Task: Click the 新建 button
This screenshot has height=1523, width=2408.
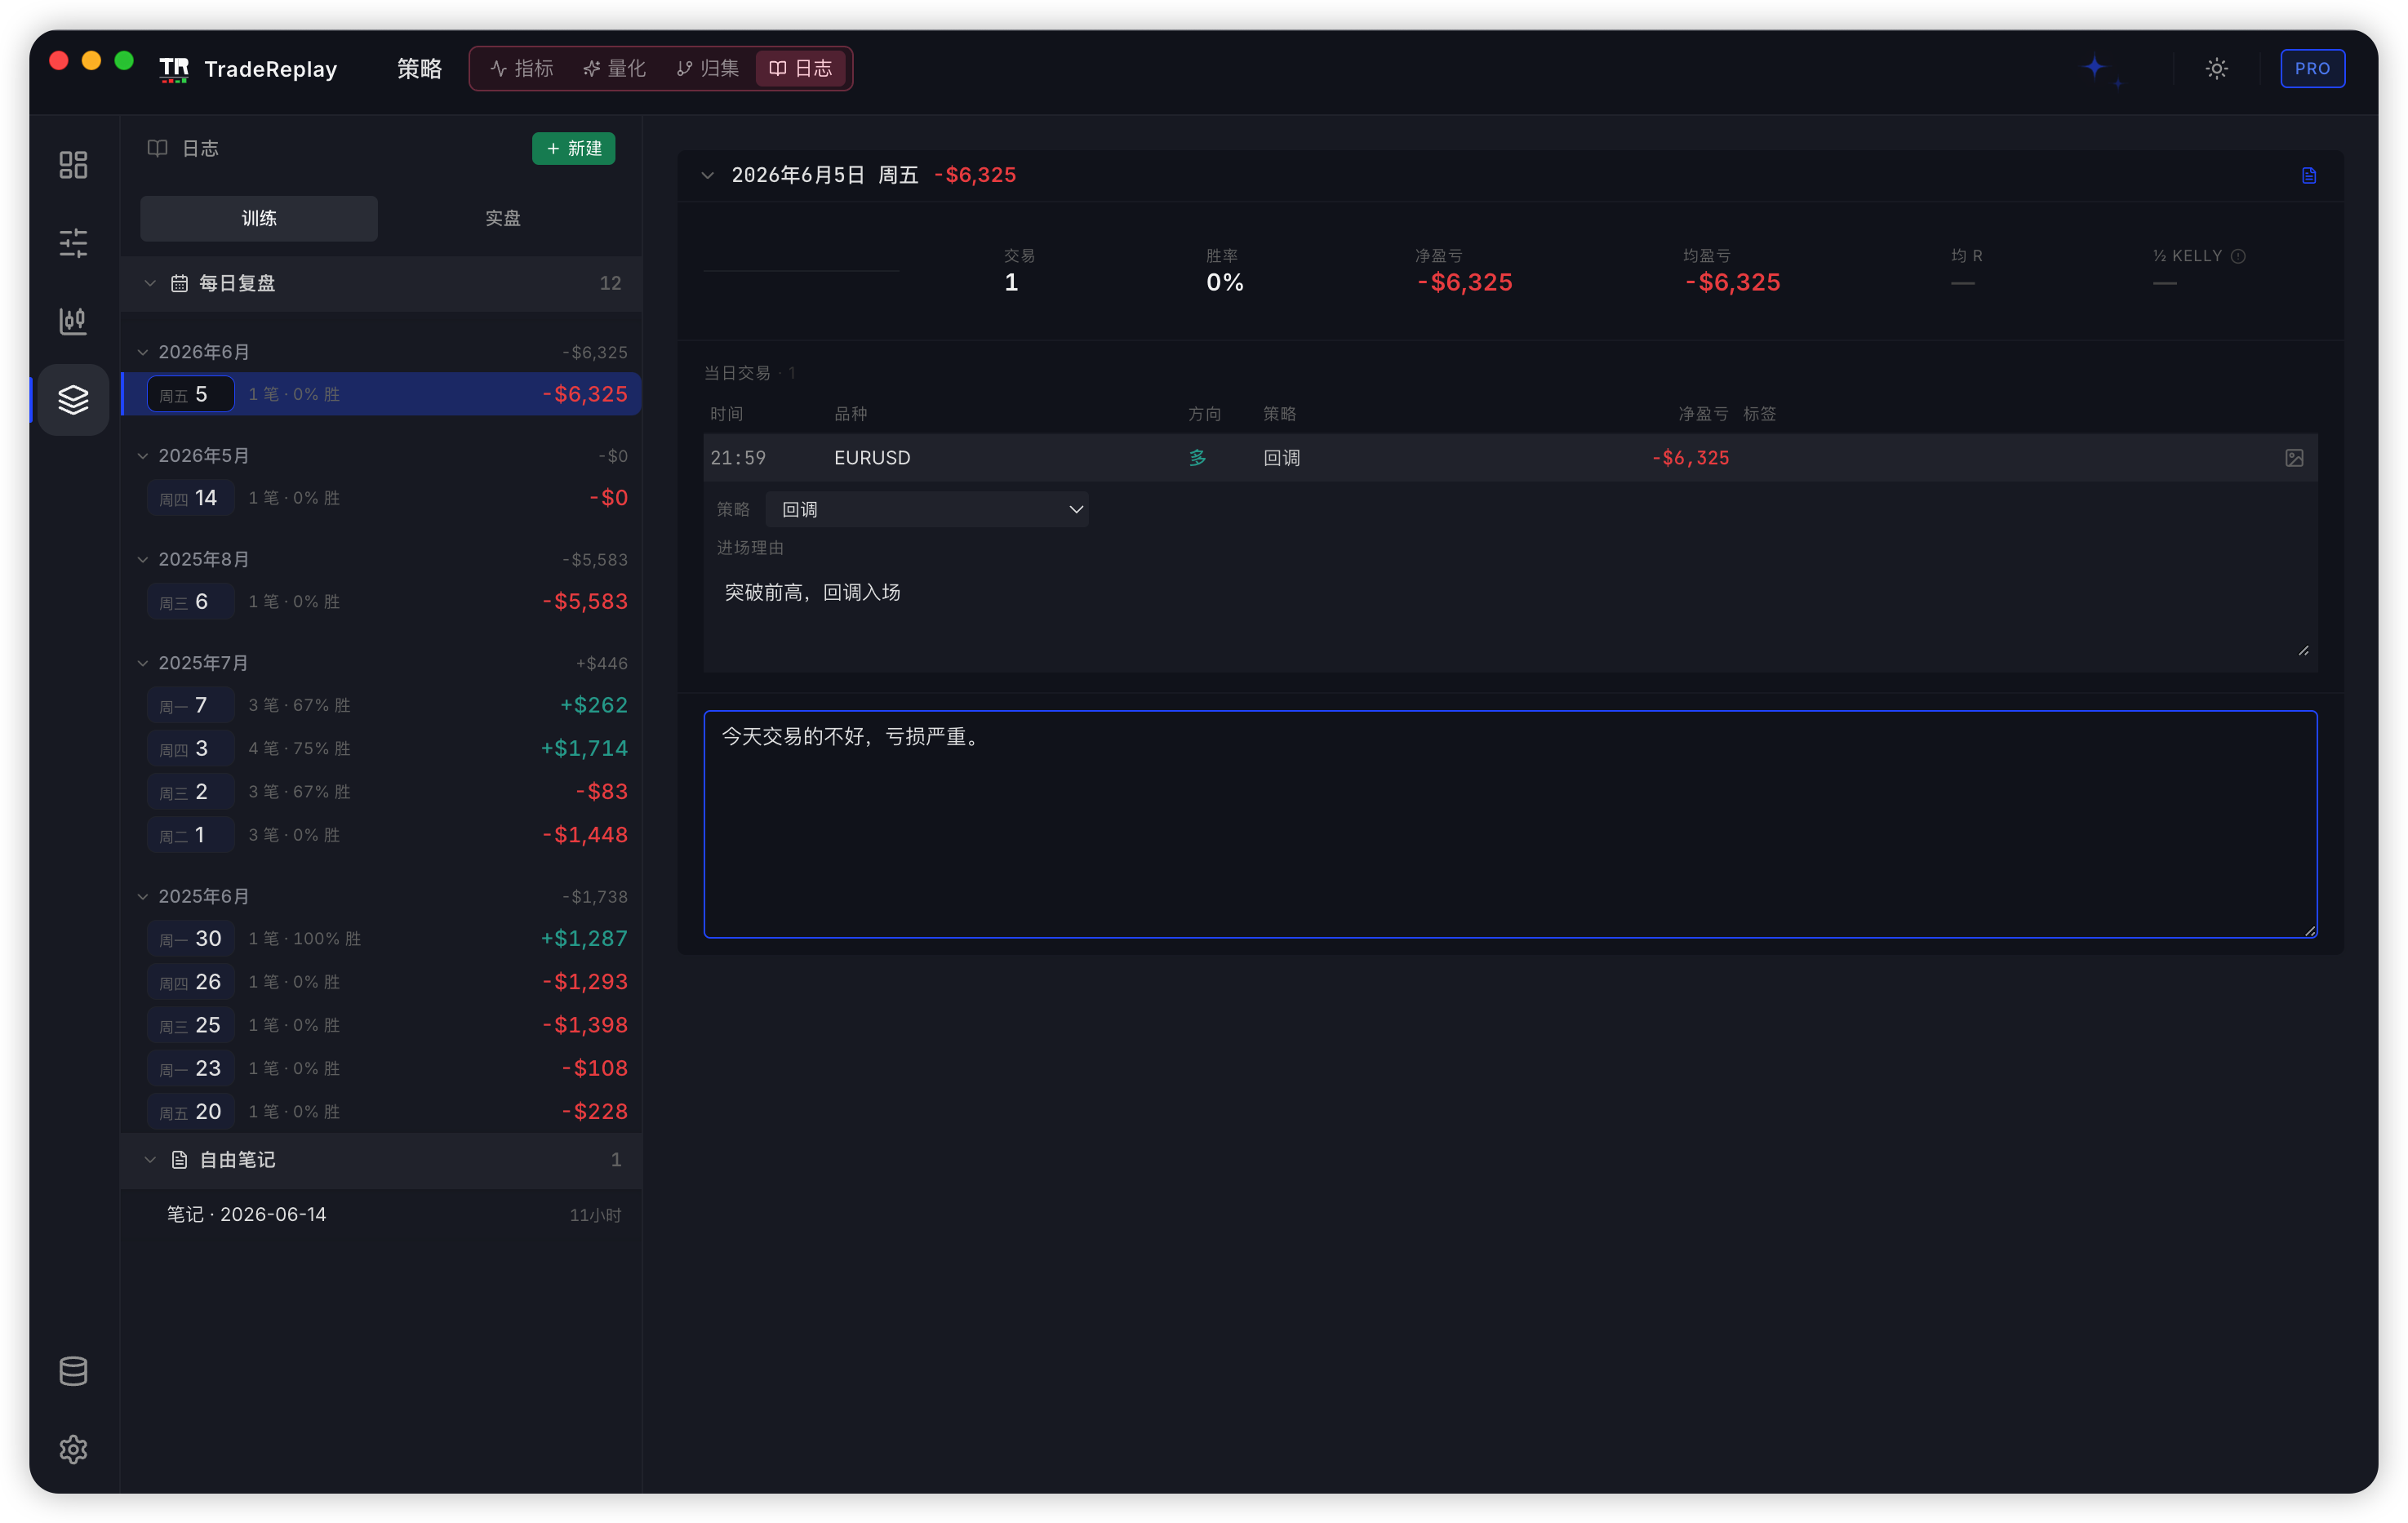Action: click(573, 148)
